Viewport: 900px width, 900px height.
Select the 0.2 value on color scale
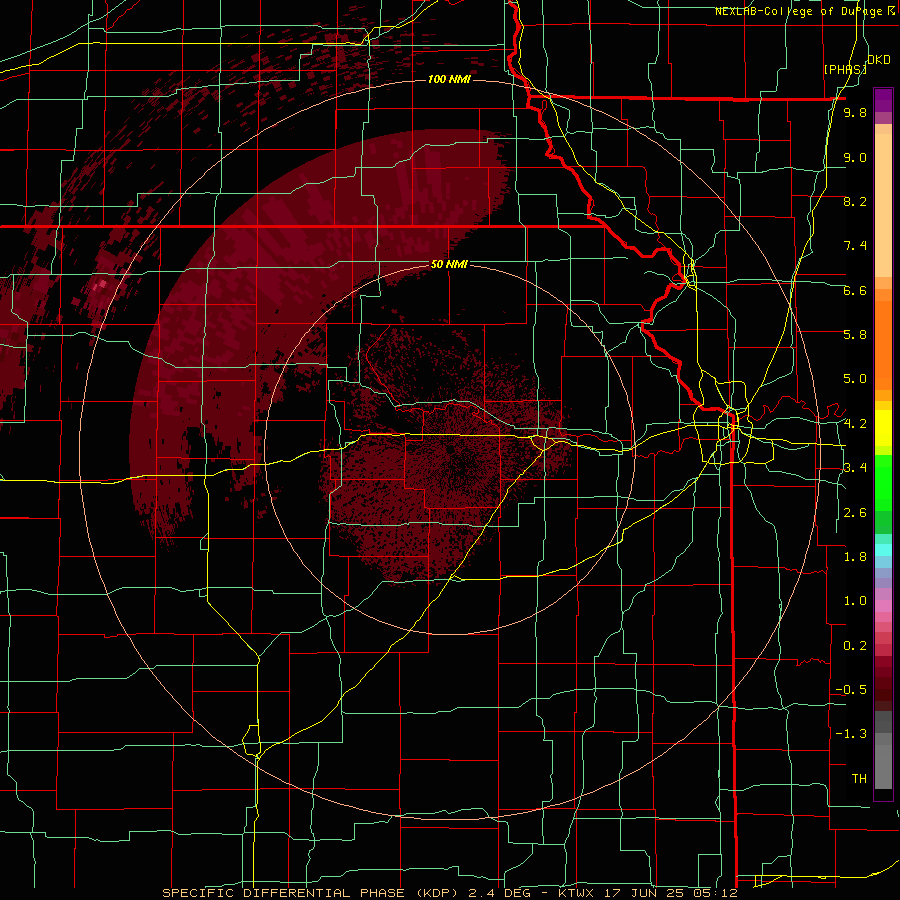click(x=855, y=646)
